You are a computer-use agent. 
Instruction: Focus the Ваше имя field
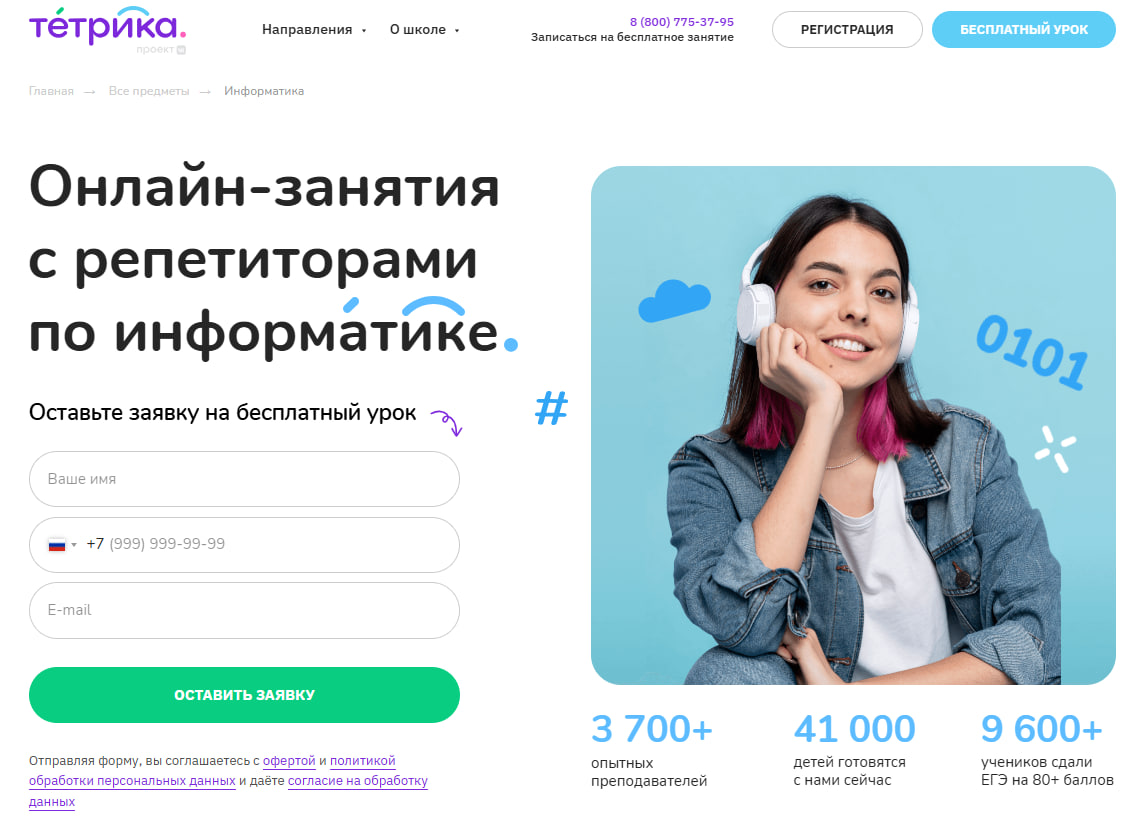244,479
